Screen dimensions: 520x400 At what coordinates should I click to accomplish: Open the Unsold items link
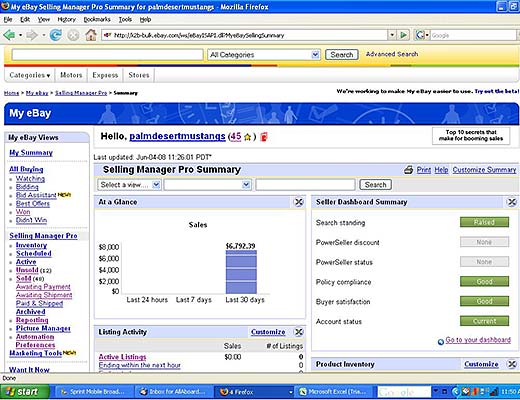click(27, 270)
